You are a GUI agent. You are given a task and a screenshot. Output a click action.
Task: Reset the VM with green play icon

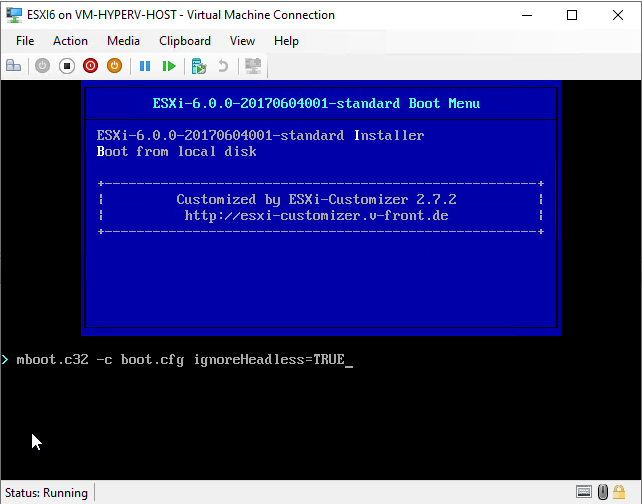169,66
